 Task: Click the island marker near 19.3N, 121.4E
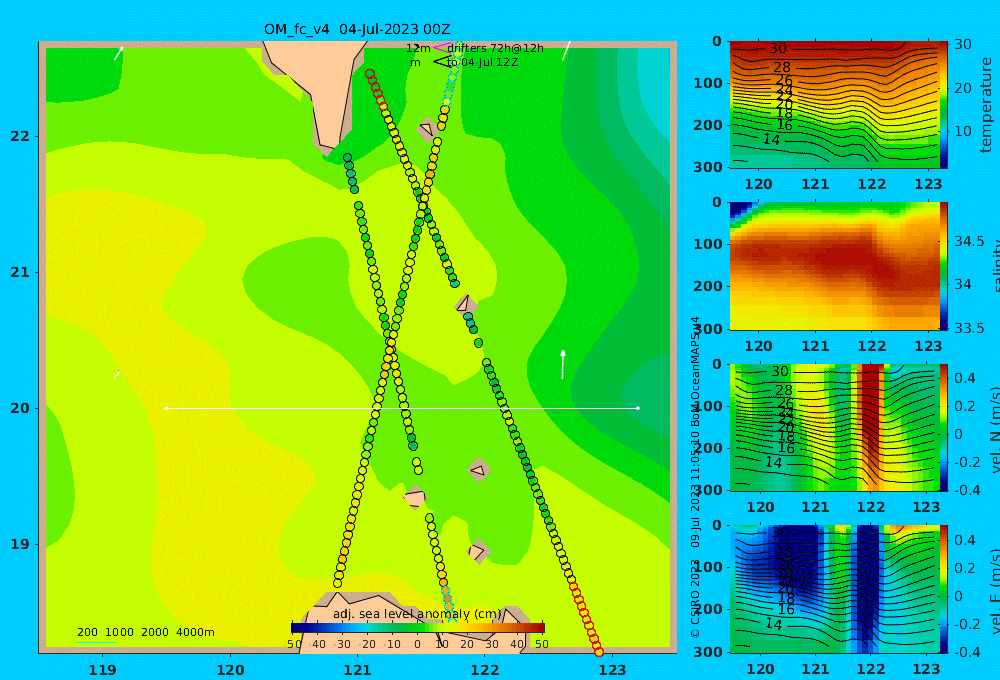[415, 497]
